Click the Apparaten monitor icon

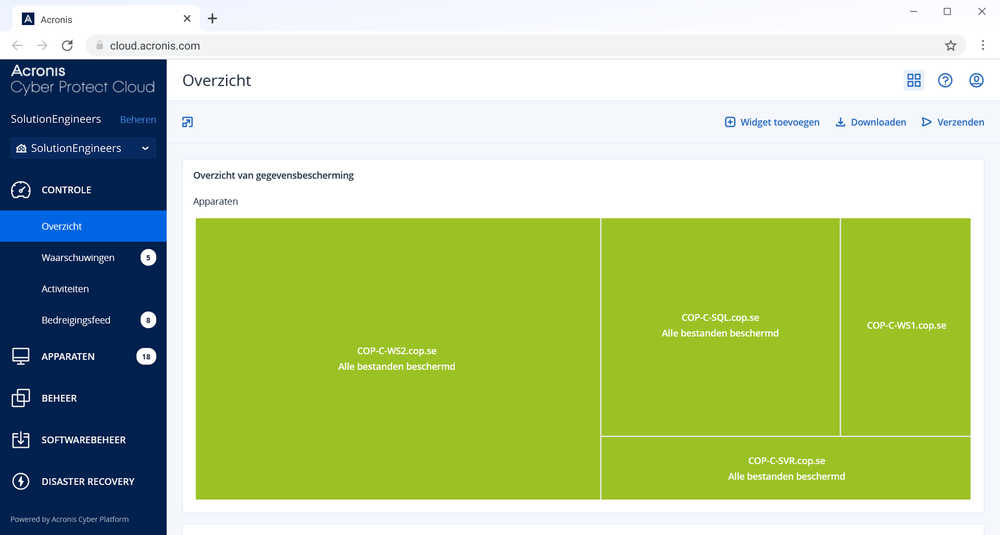point(20,356)
